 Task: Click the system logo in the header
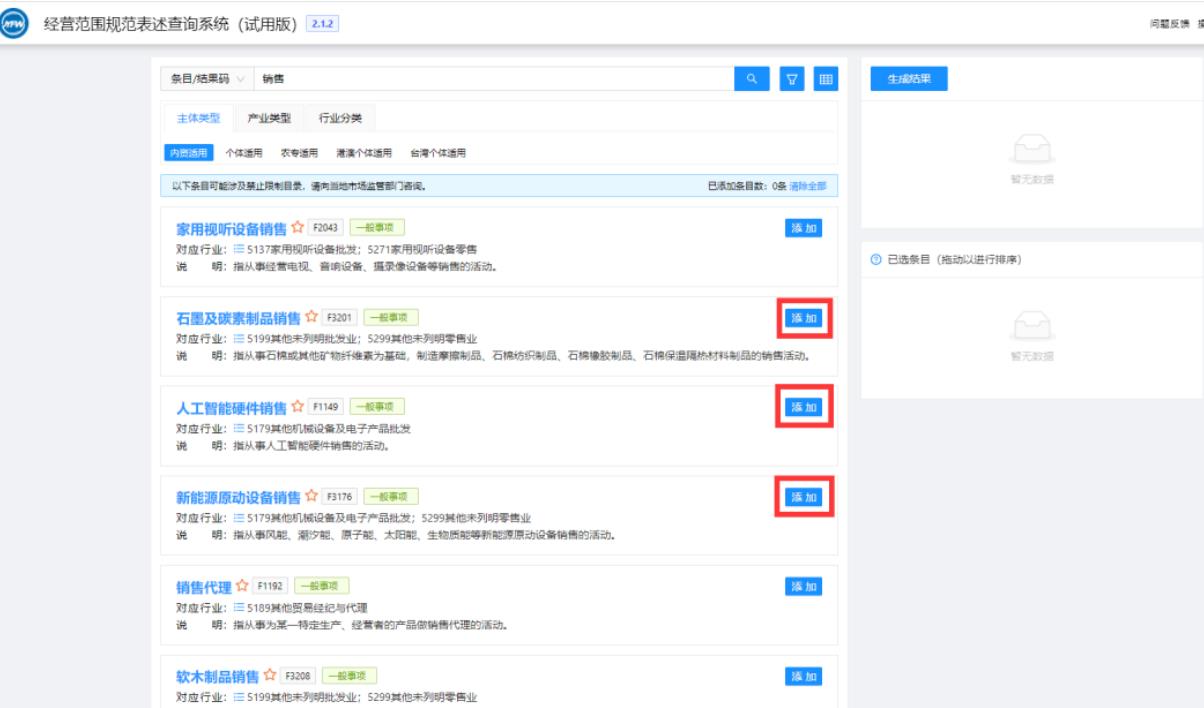coord(14,24)
